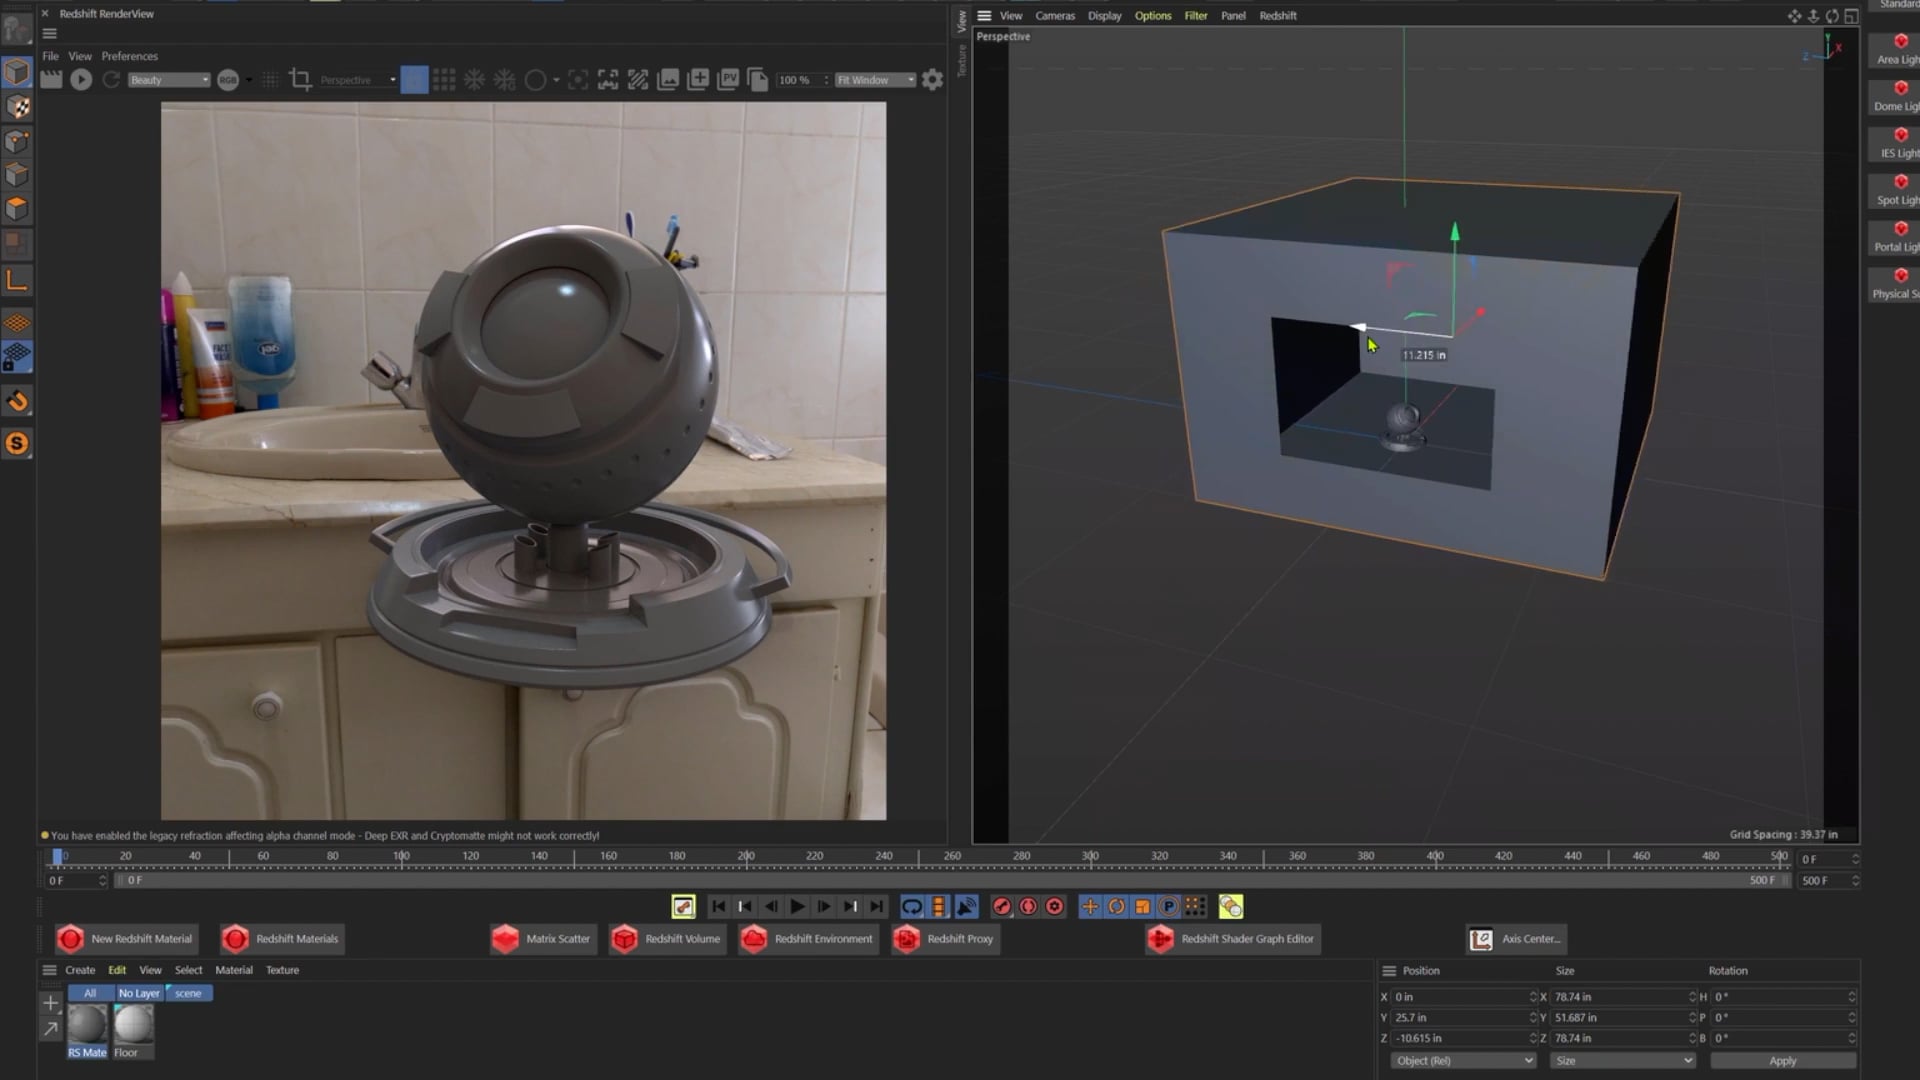The height and width of the screenshot is (1080, 1920).
Task: Open RenderView settings gear
Action: pyautogui.click(x=932, y=79)
